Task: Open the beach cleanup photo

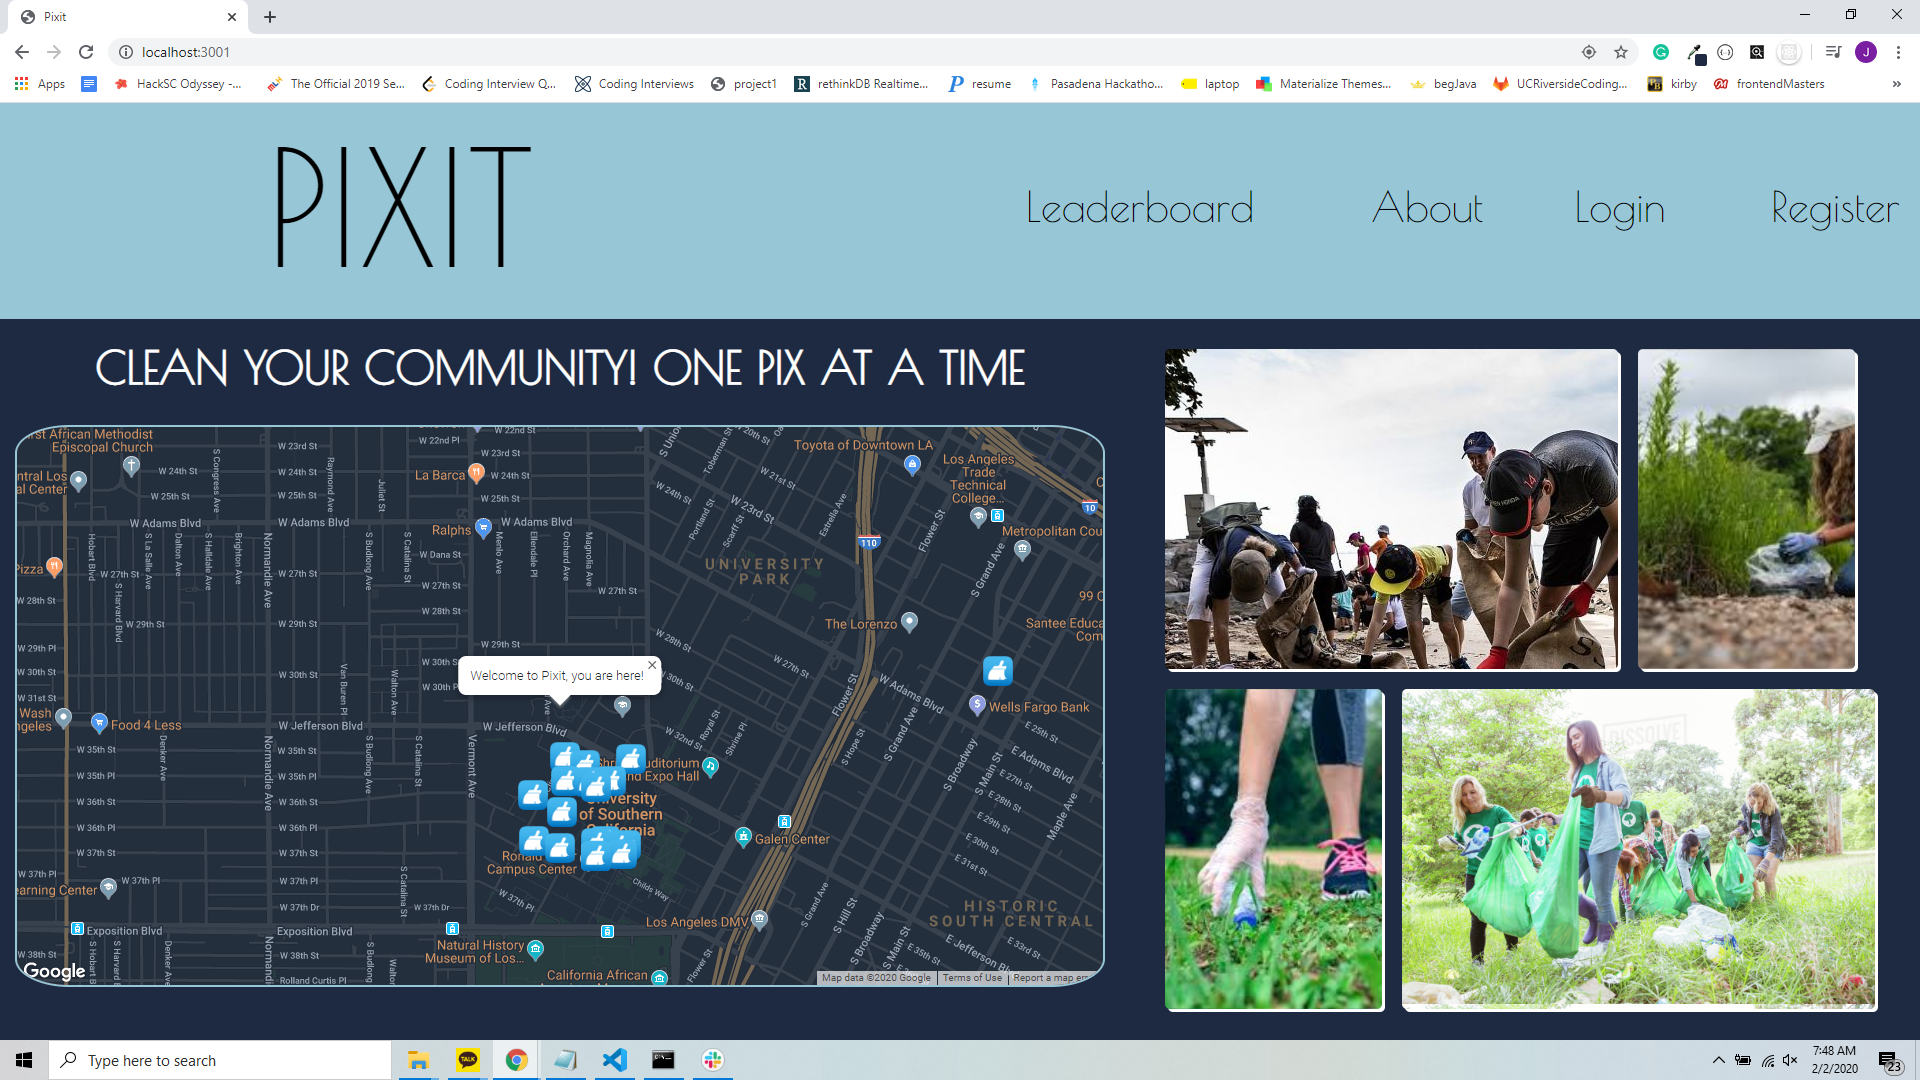Action: click(x=1392, y=509)
